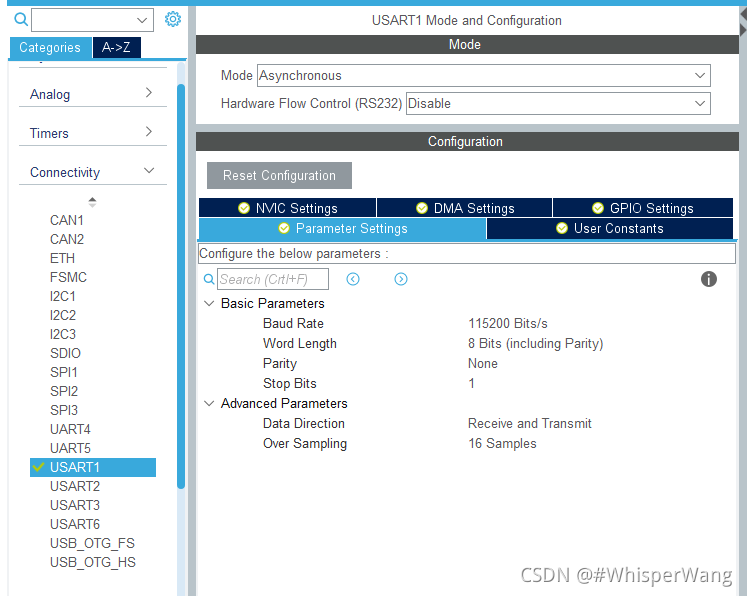Switch to the A->Z tab
This screenshot has height=596, width=747.
117,48
